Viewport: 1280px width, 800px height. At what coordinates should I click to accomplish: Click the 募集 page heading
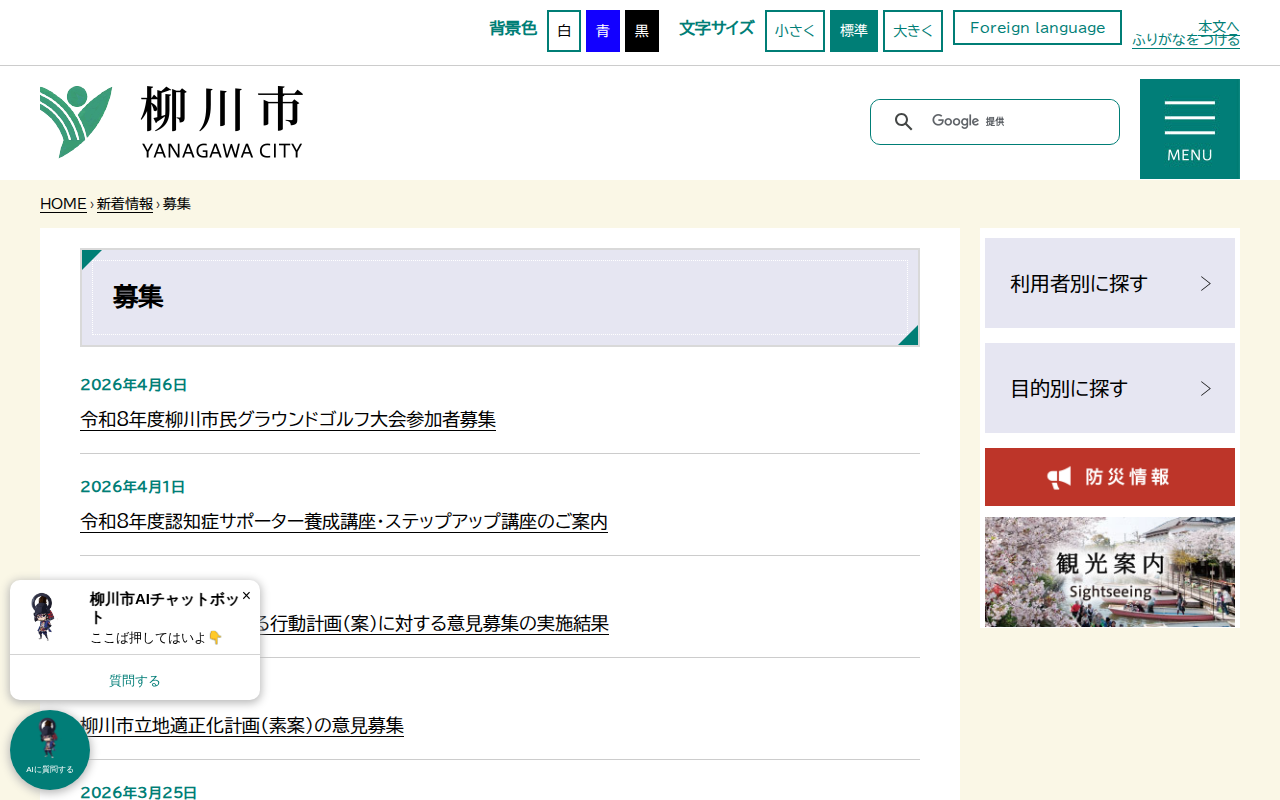(138, 297)
